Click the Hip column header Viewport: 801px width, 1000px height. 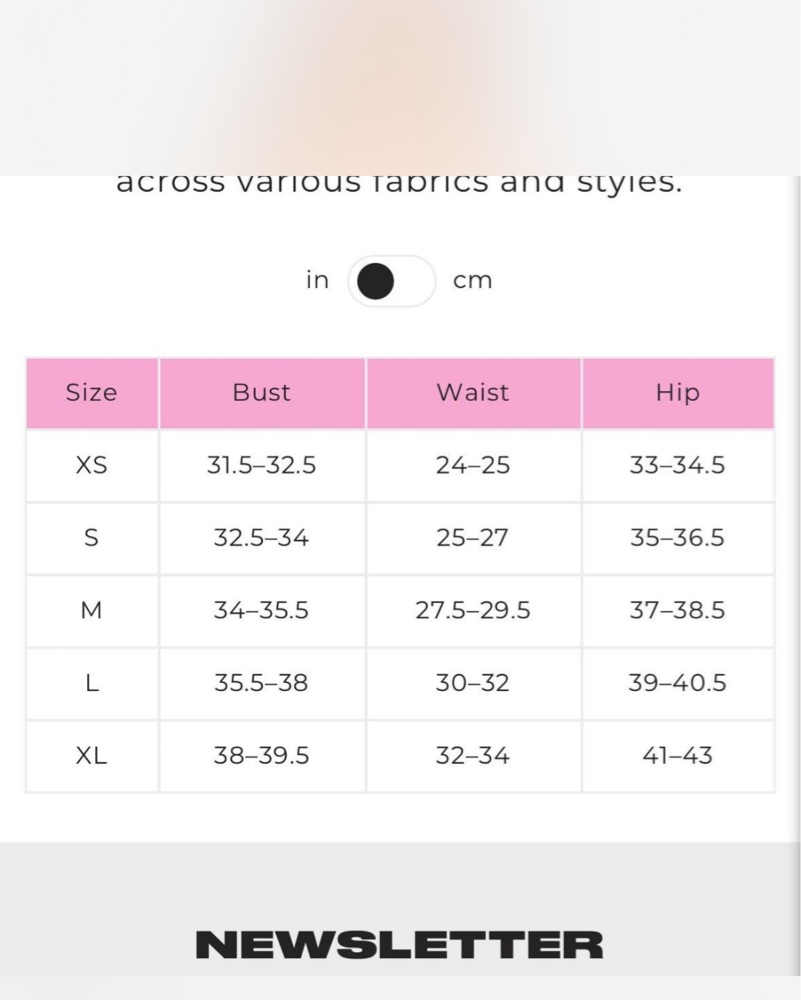[x=678, y=393]
